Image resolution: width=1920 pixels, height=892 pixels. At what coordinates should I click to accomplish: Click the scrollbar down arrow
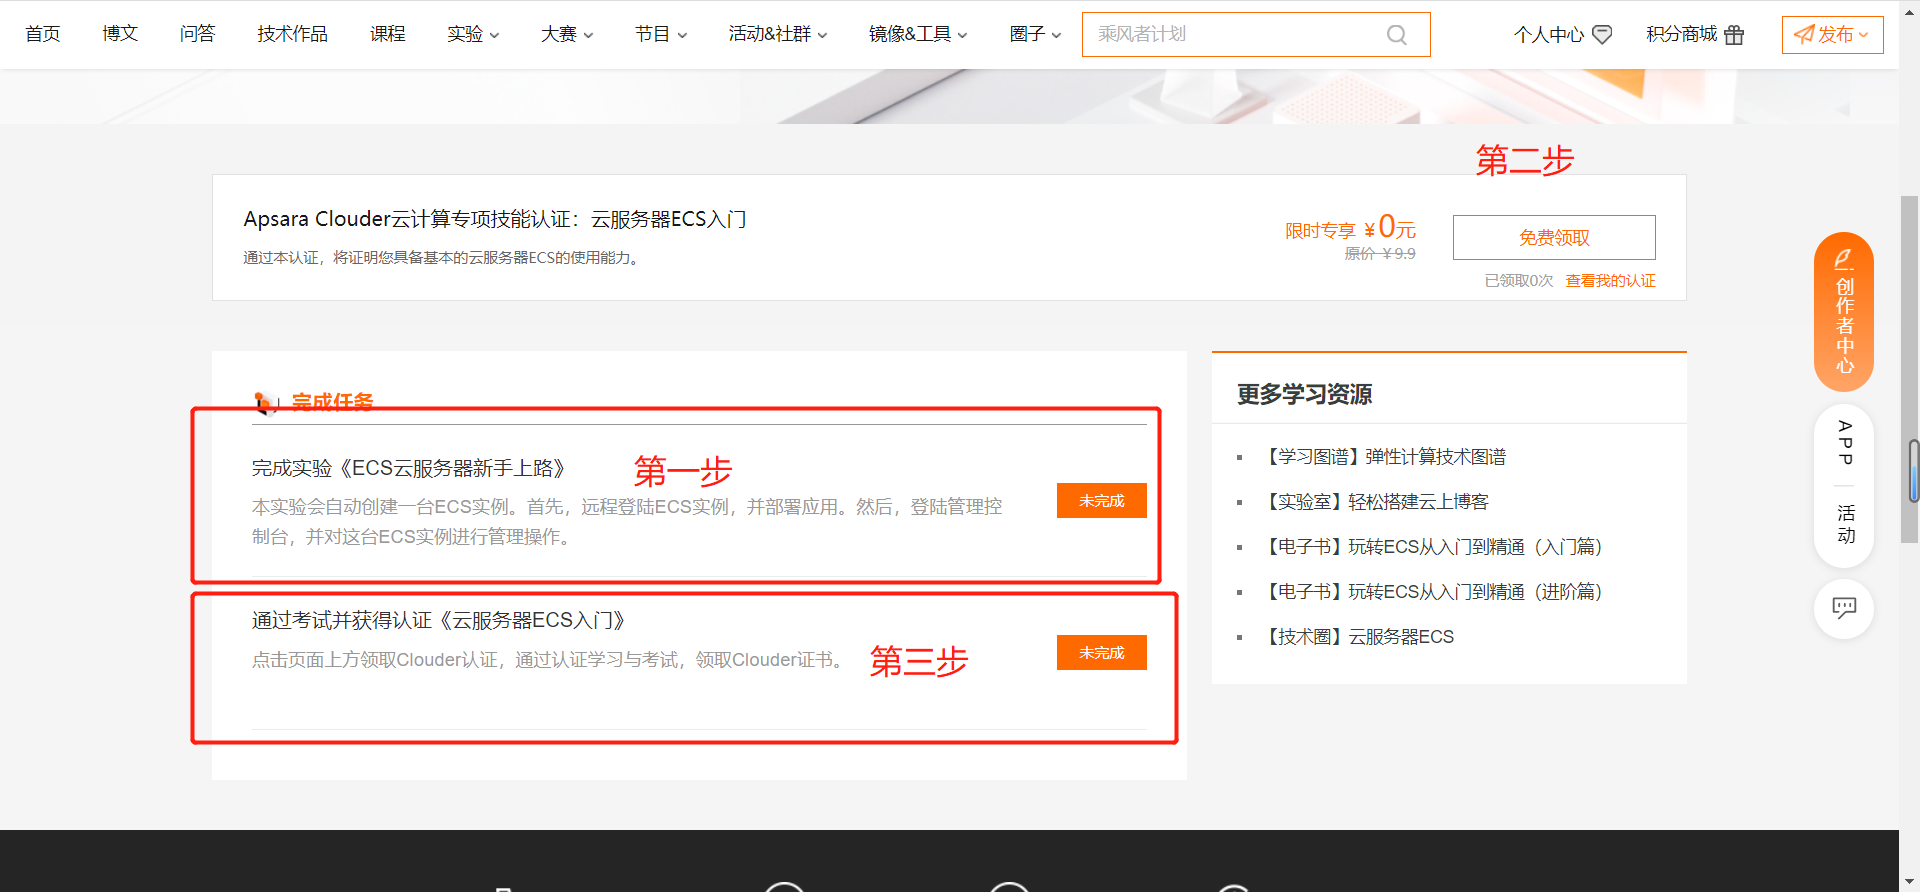(x=1910, y=881)
